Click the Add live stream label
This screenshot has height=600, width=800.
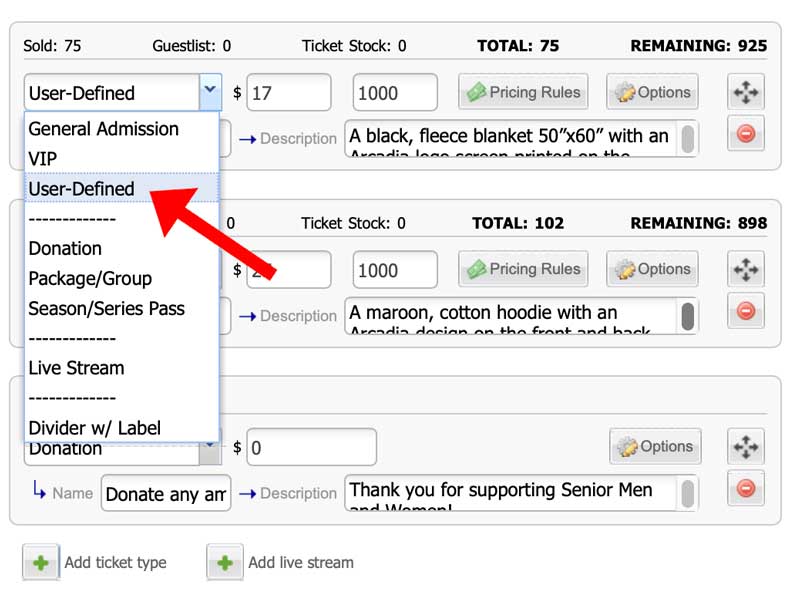[x=301, y=562]
